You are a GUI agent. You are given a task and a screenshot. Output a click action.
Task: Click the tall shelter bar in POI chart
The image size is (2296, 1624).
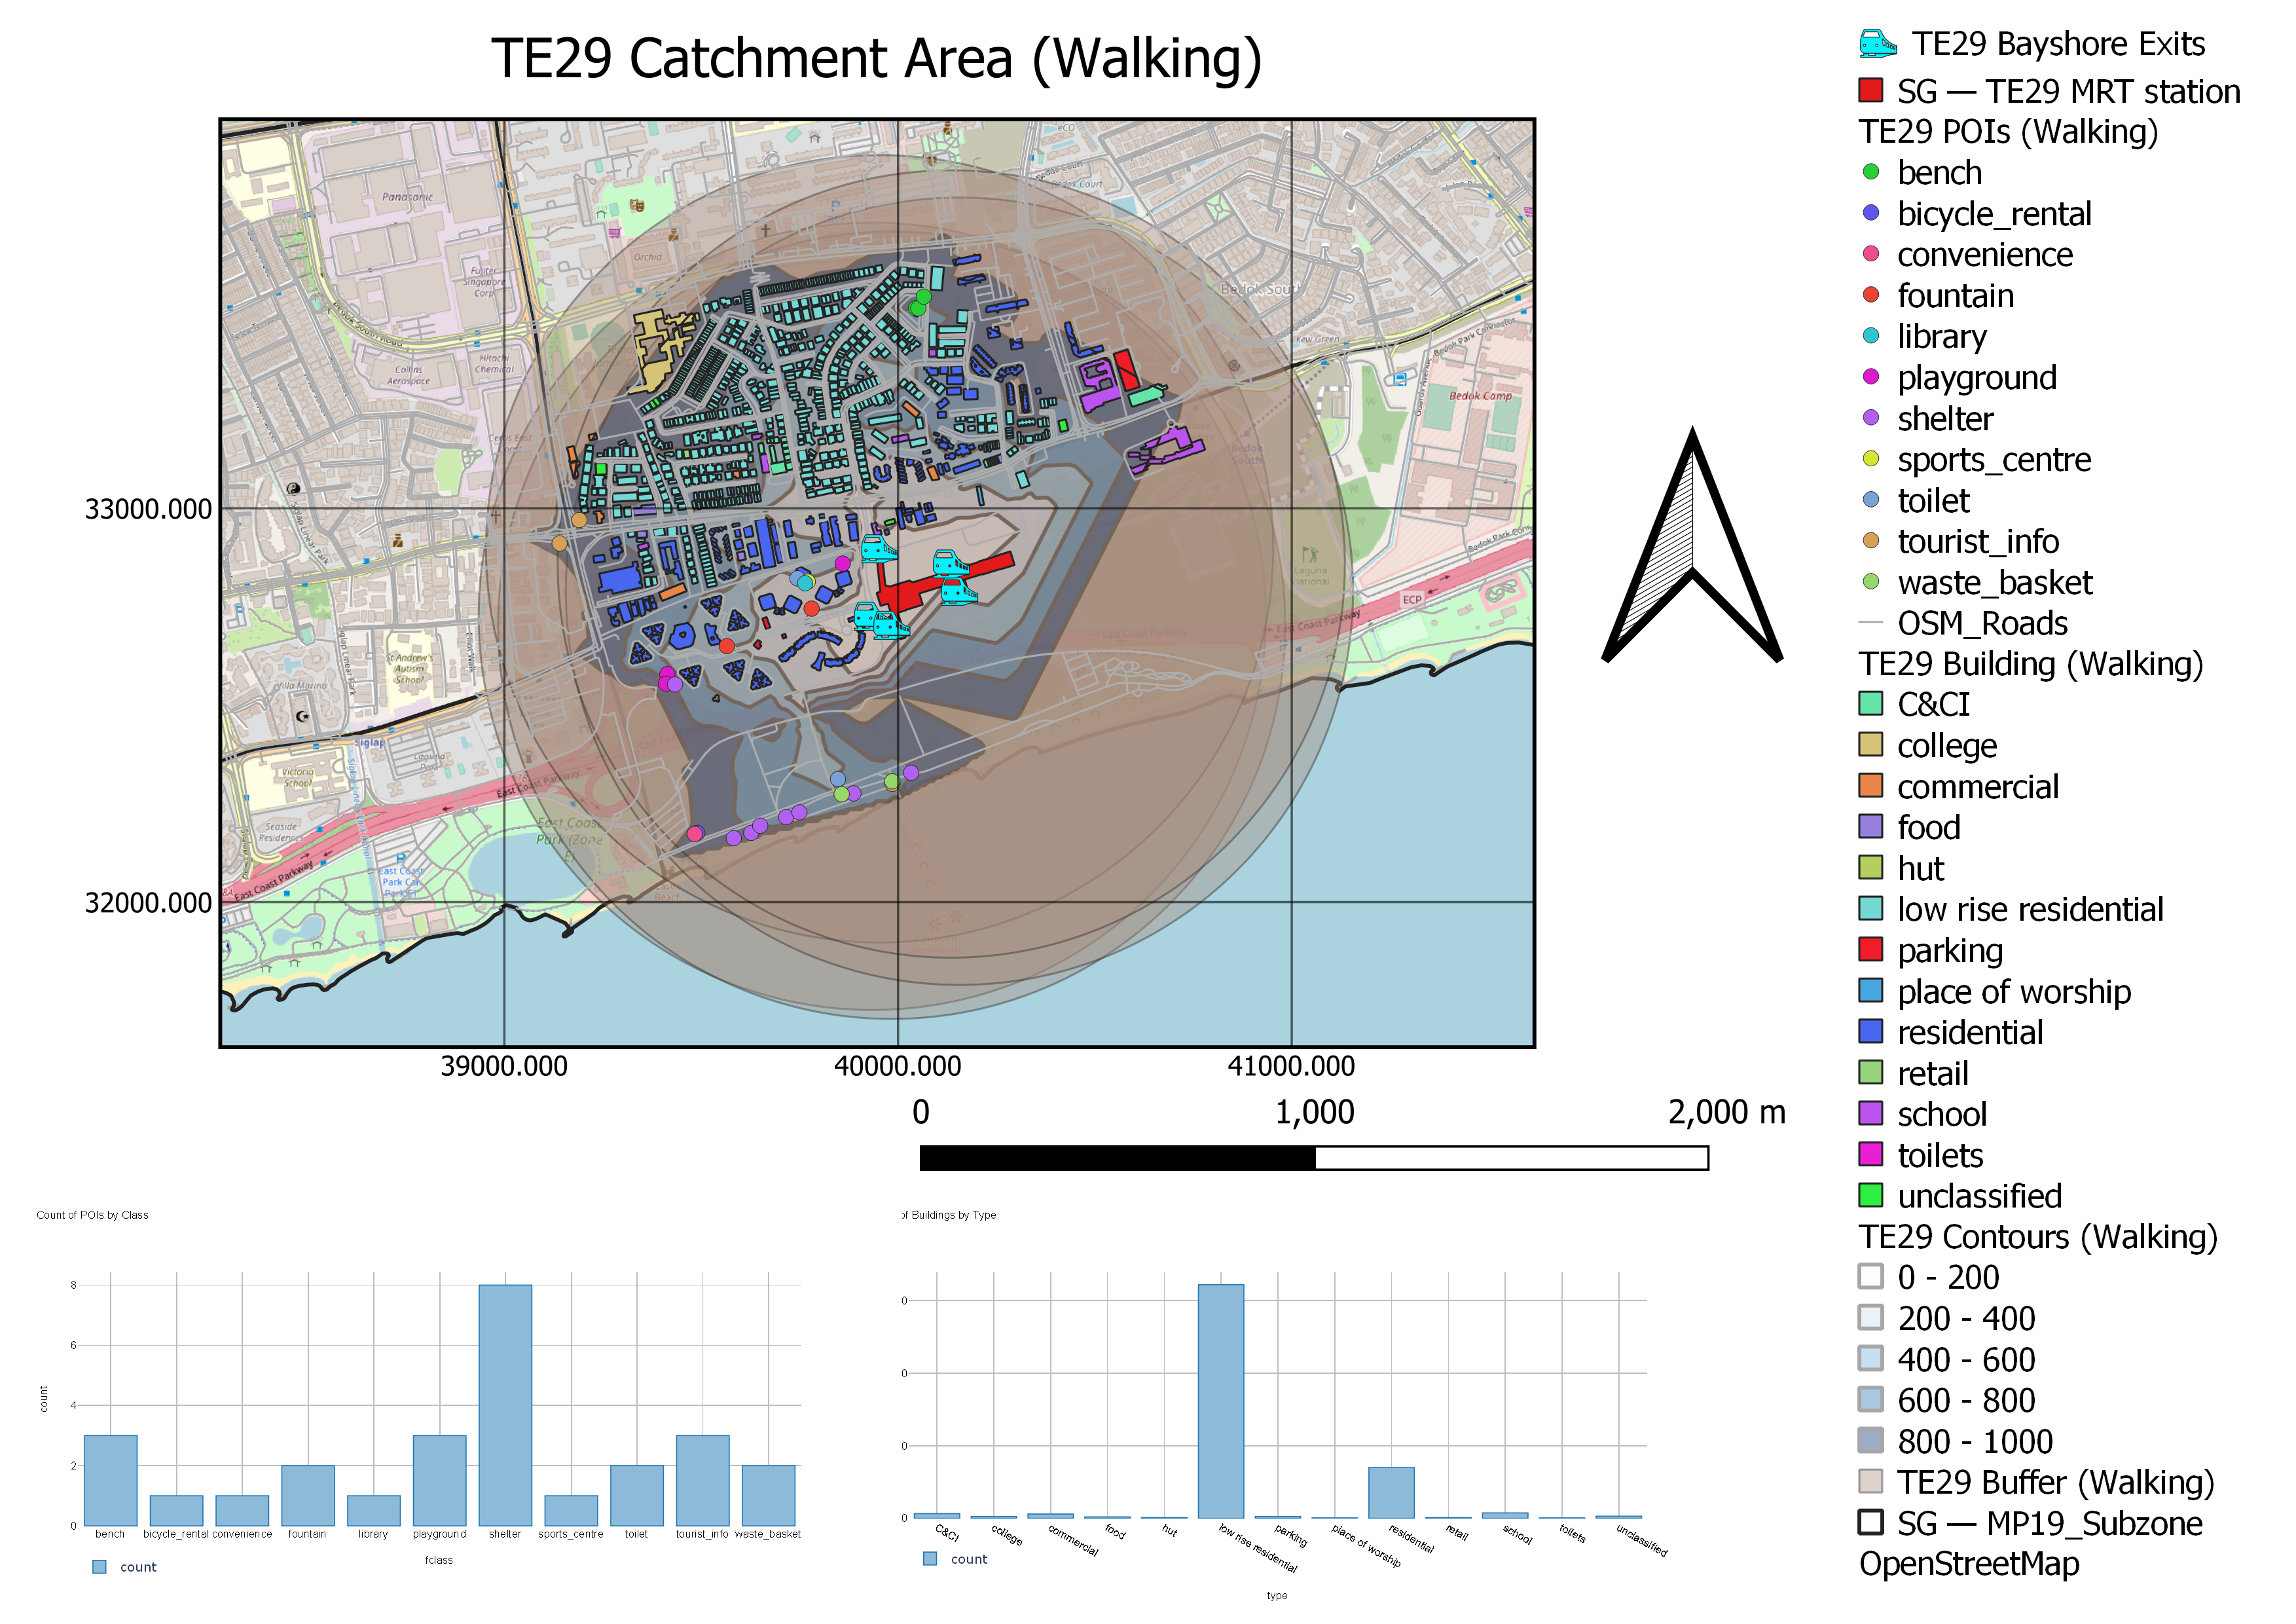[x=505, y=1404]
